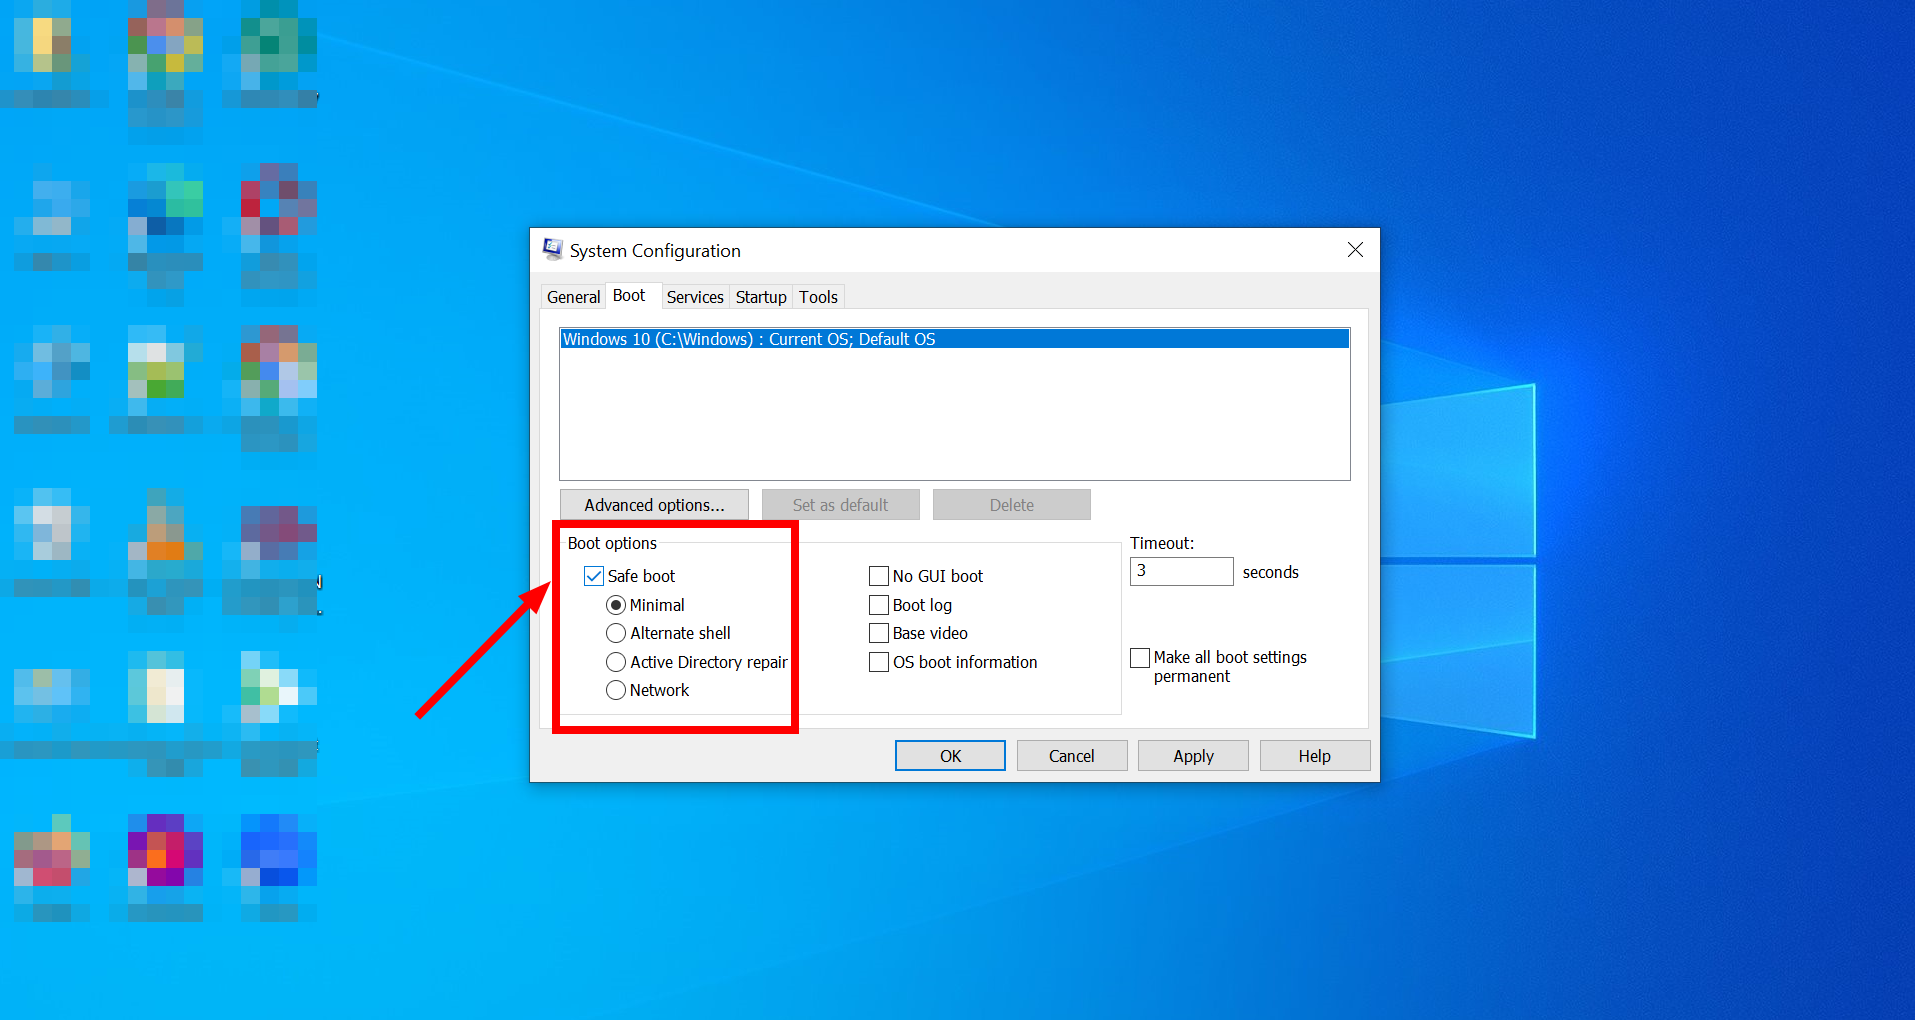Viewport: 1915px width, 1020px height.
Task: Apply the boot configuration changes
Action: coord(1193,756)
